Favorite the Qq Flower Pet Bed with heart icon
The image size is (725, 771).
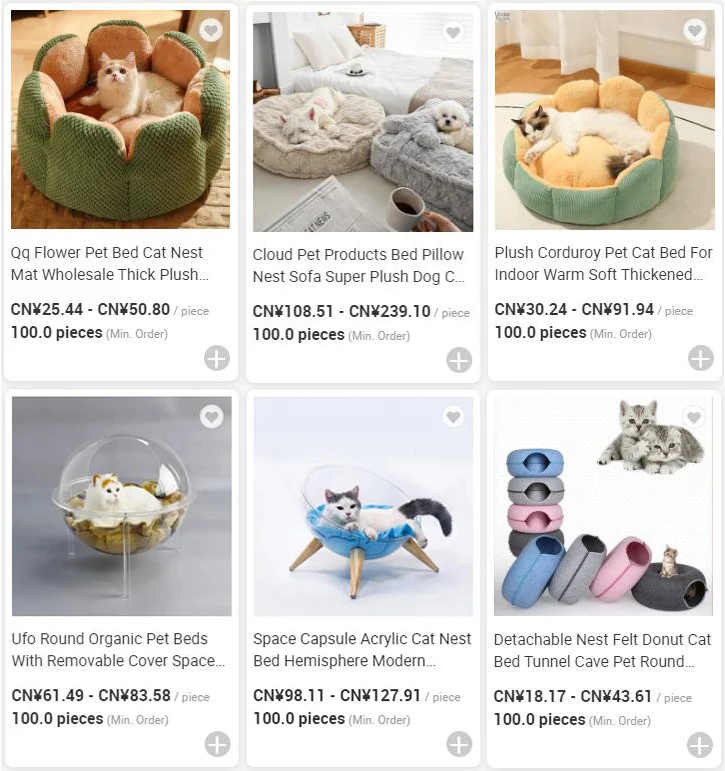click(211, 30)
